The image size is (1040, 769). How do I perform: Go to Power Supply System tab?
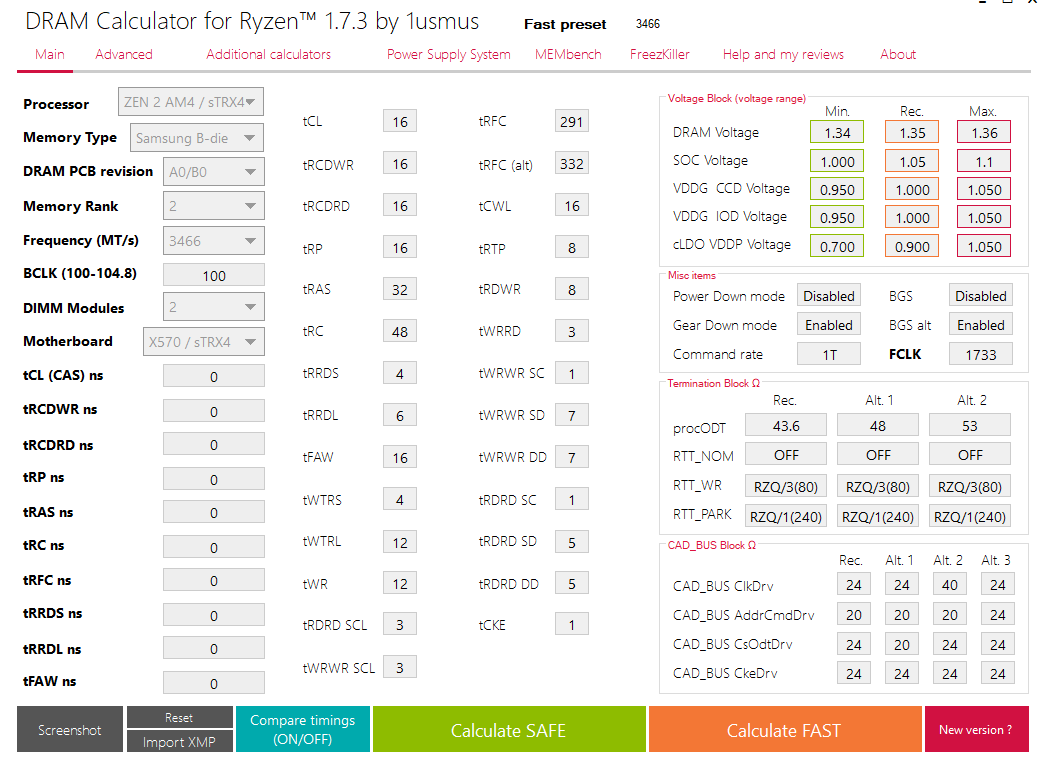(x=449, y=54)
